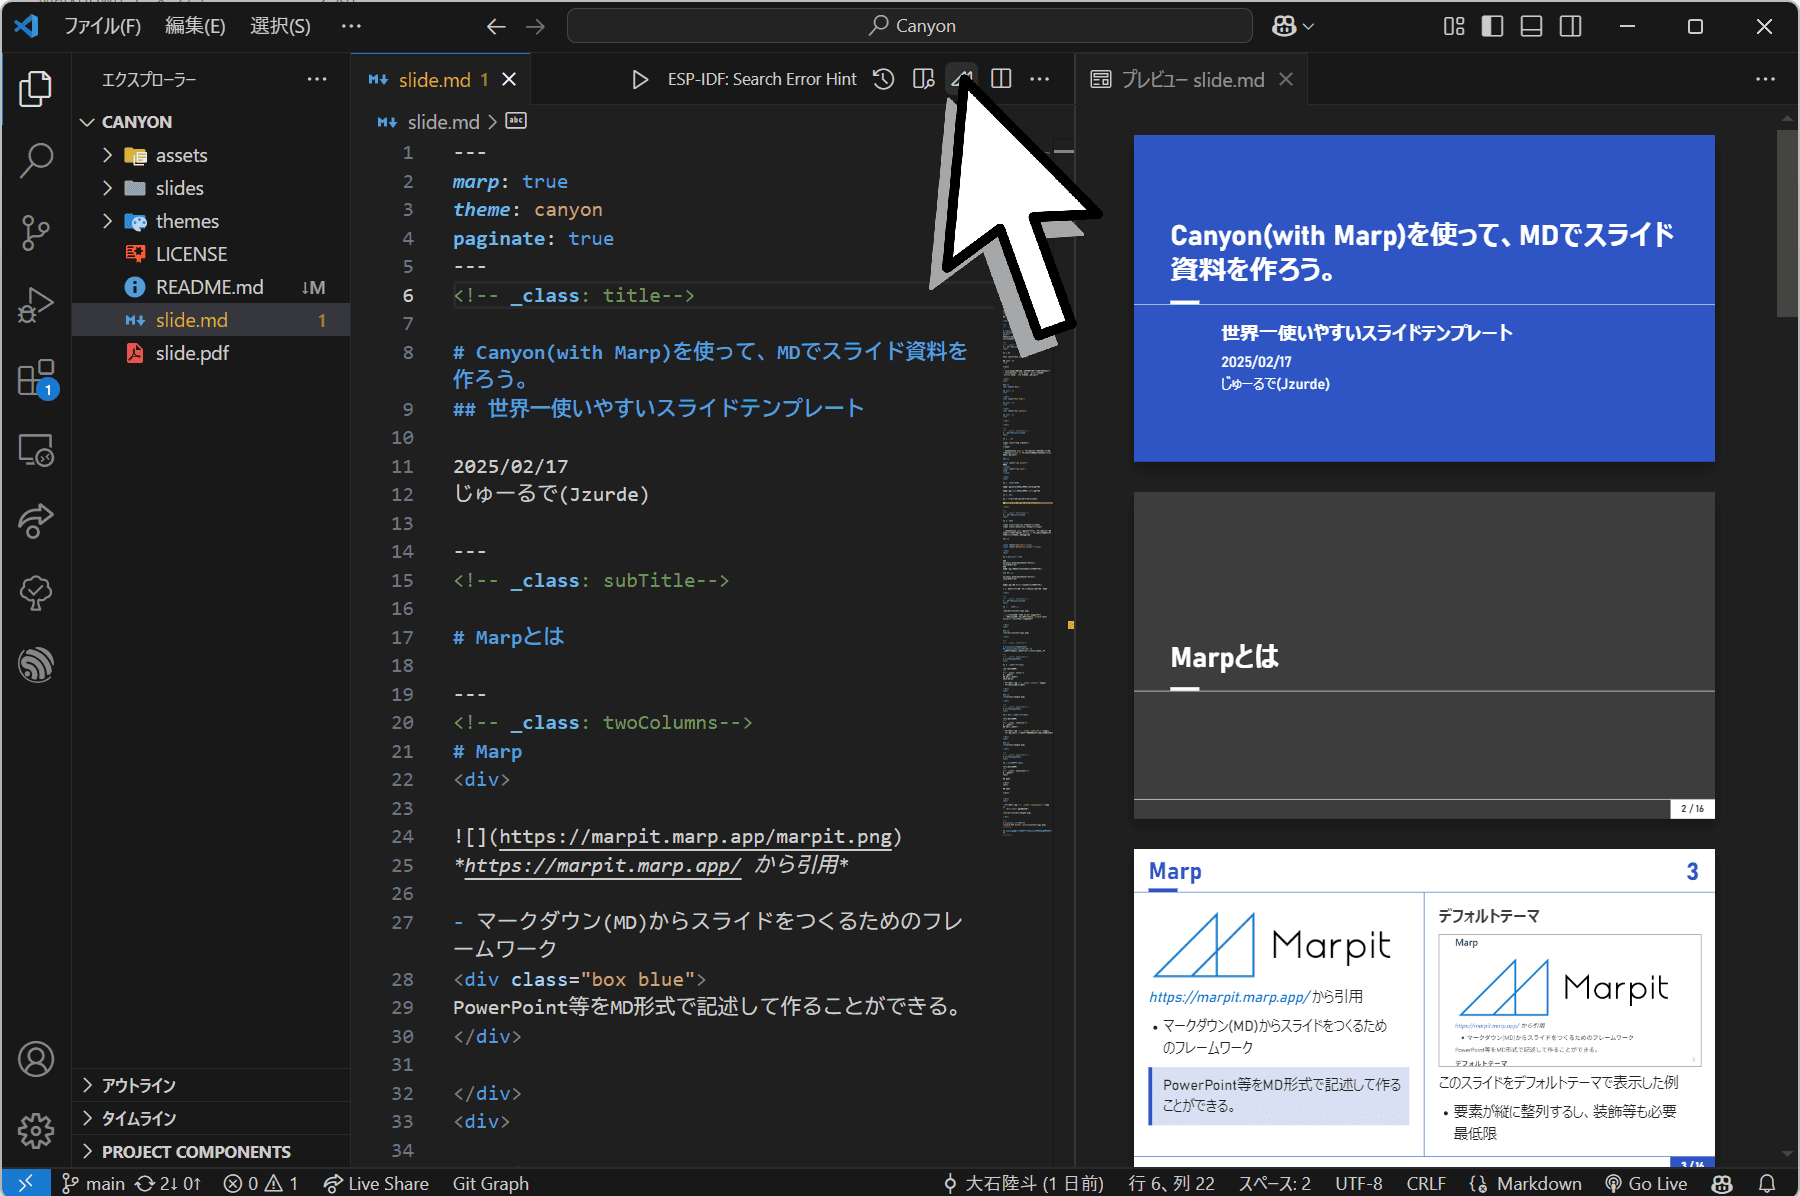Viewport: 1800px width, 1196px height.
Task: Expand the assets folder
Action: tap(181, 155)
